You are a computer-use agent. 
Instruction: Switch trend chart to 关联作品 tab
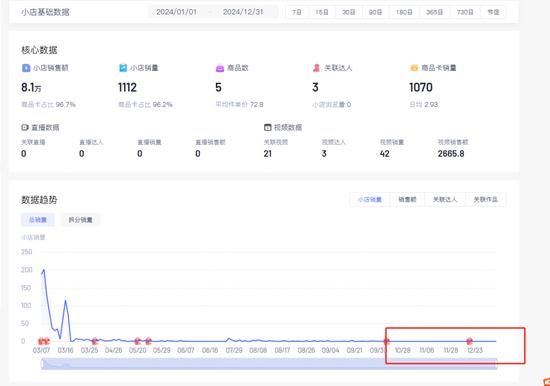(x=485, y=200)
